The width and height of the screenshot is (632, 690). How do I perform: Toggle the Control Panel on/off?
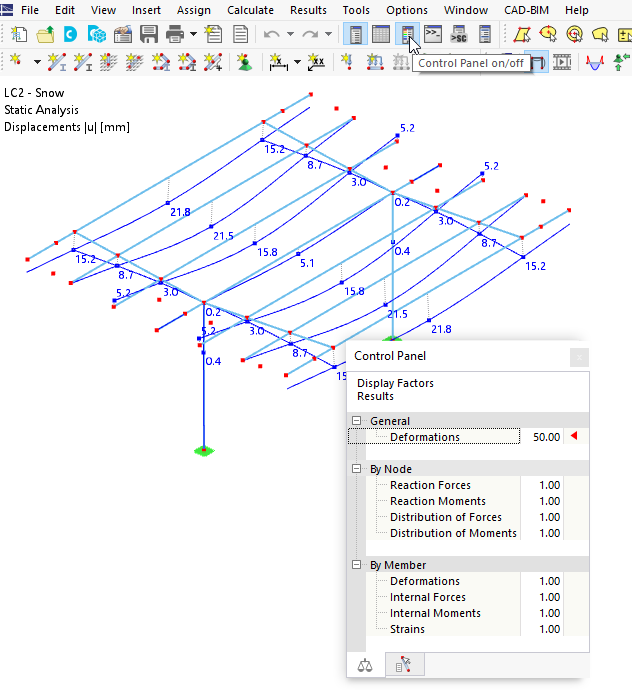[407, 34]
